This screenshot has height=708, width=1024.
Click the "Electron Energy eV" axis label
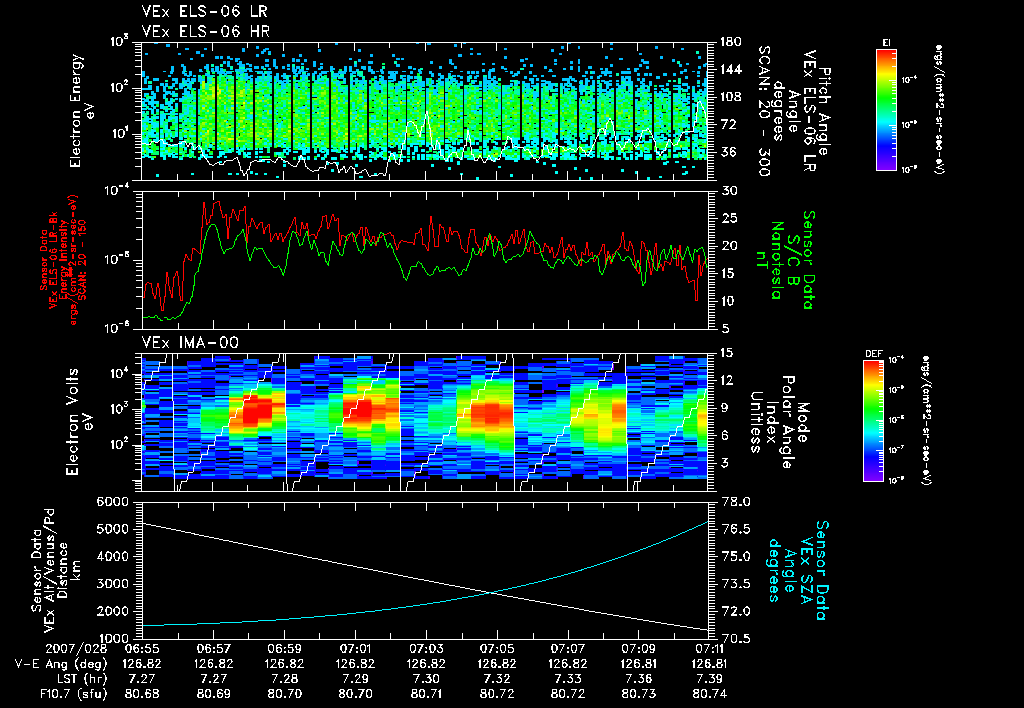click(83, 111)
